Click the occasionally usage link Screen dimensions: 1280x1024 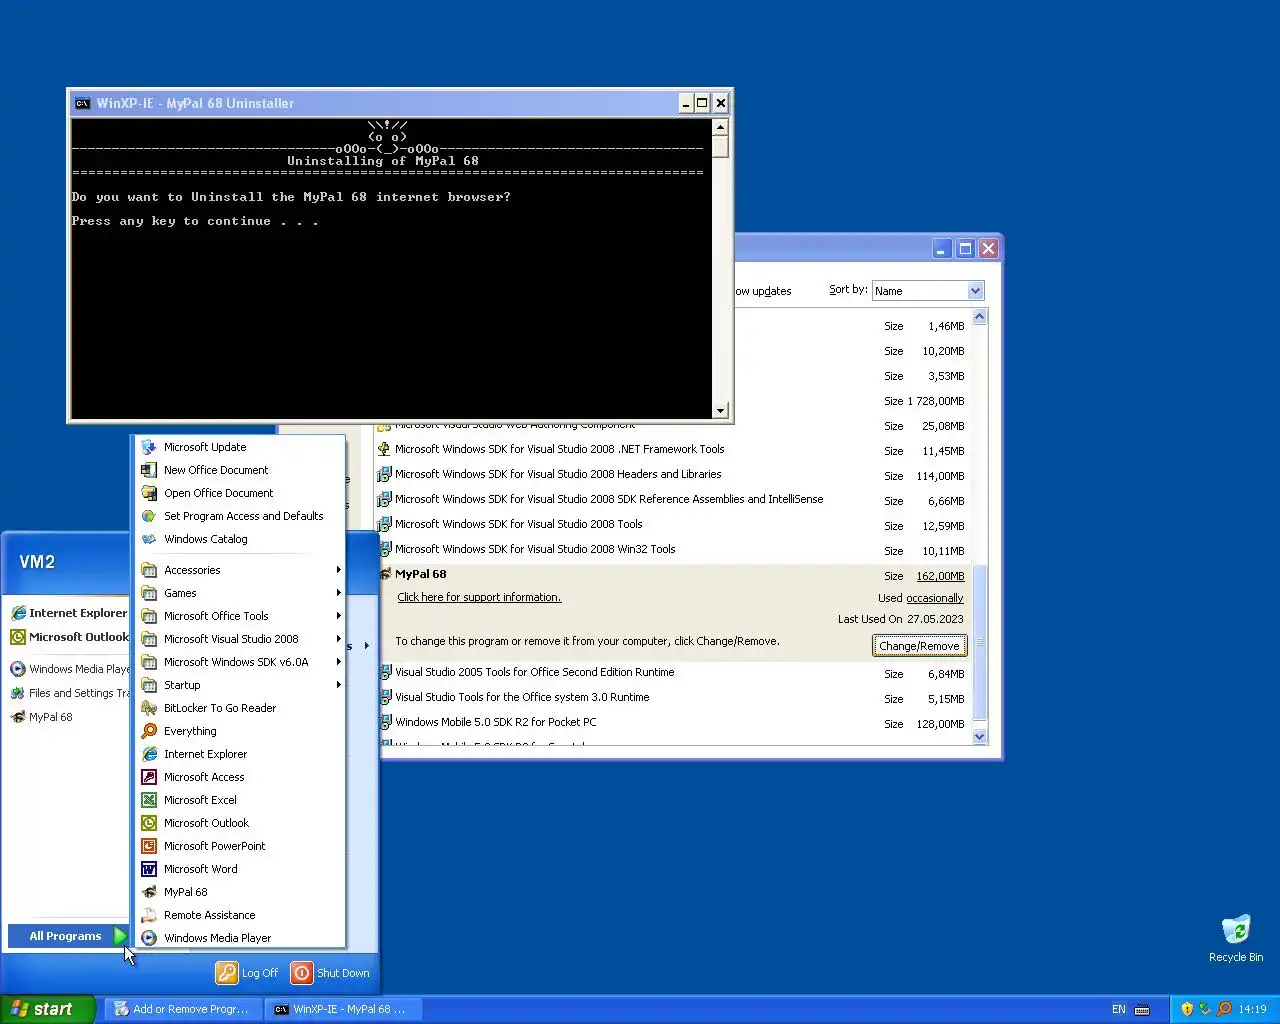coord(934,598)
